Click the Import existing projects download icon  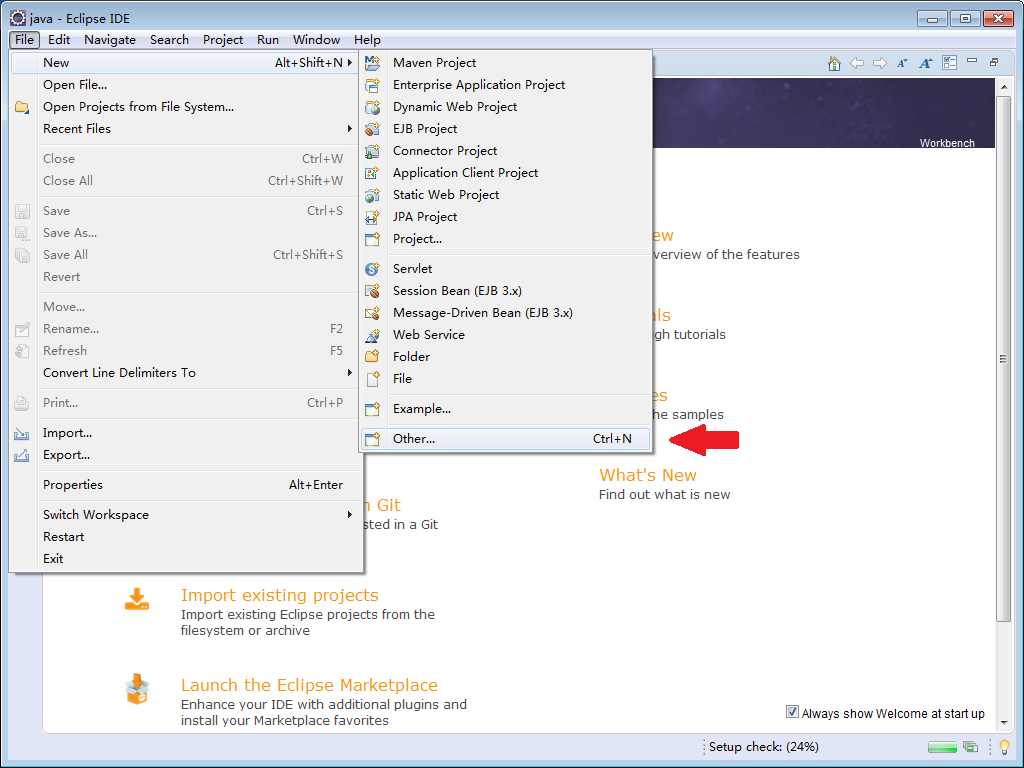(137, 599)
